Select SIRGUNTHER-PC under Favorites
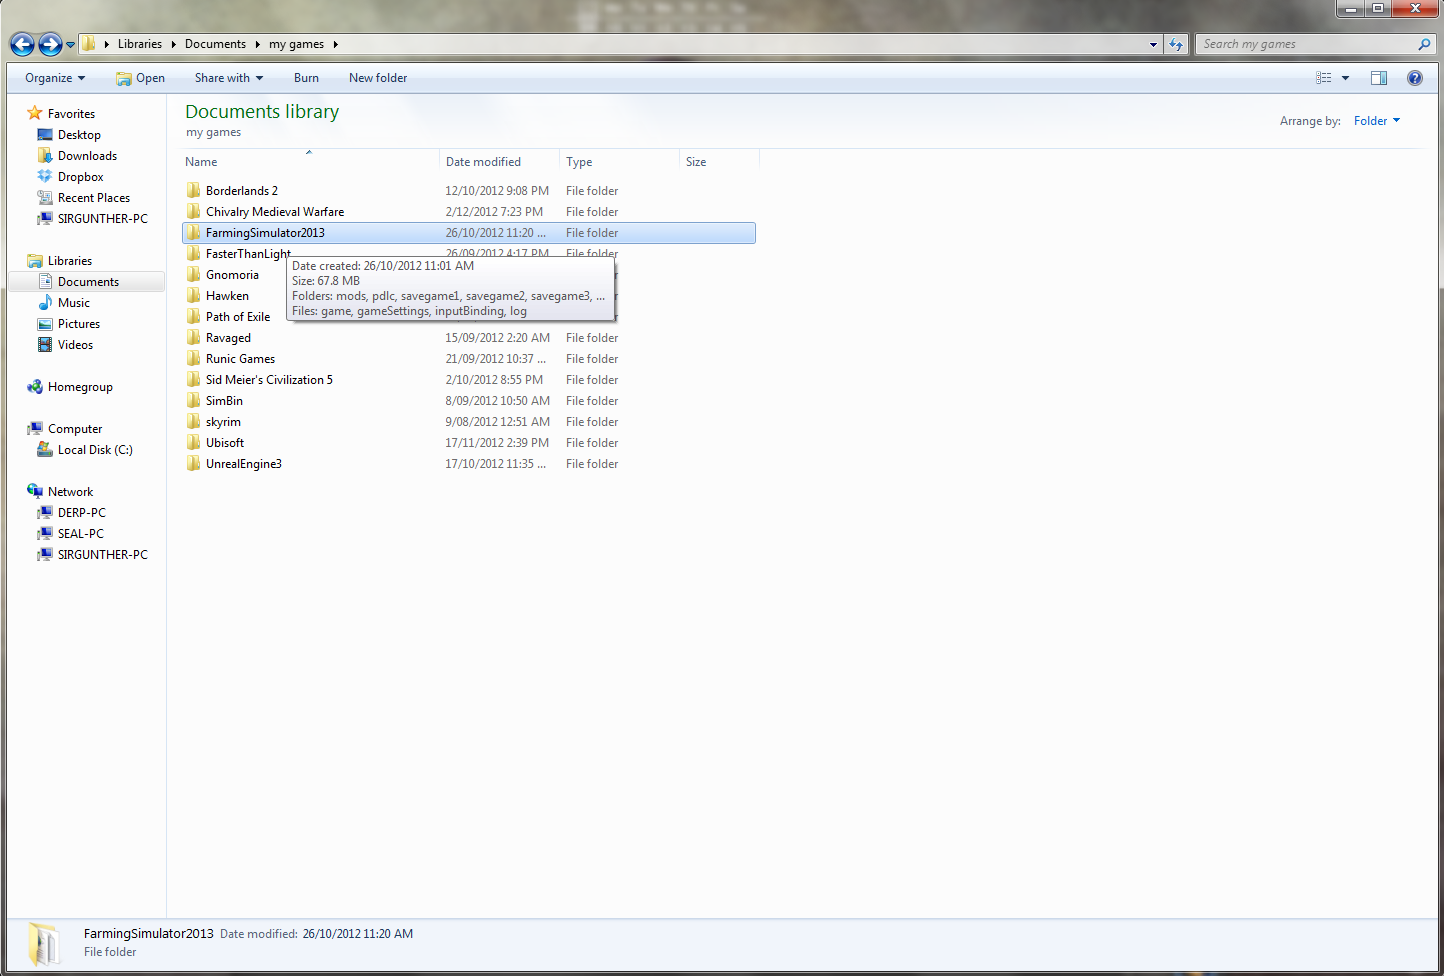The width and height of the screenshot is (1444, 976). (x=102, y=219)
